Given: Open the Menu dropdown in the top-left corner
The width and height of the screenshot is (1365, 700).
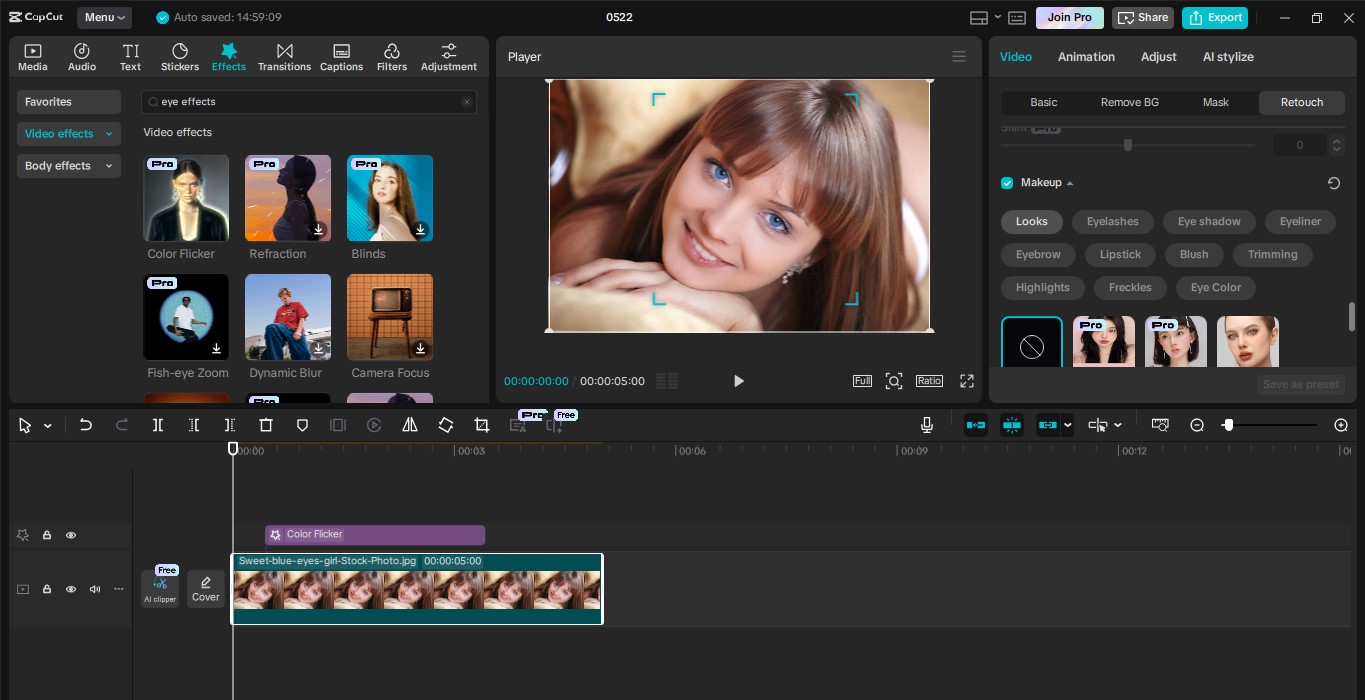Looking at the screenshot, I should tap(103, 16).
